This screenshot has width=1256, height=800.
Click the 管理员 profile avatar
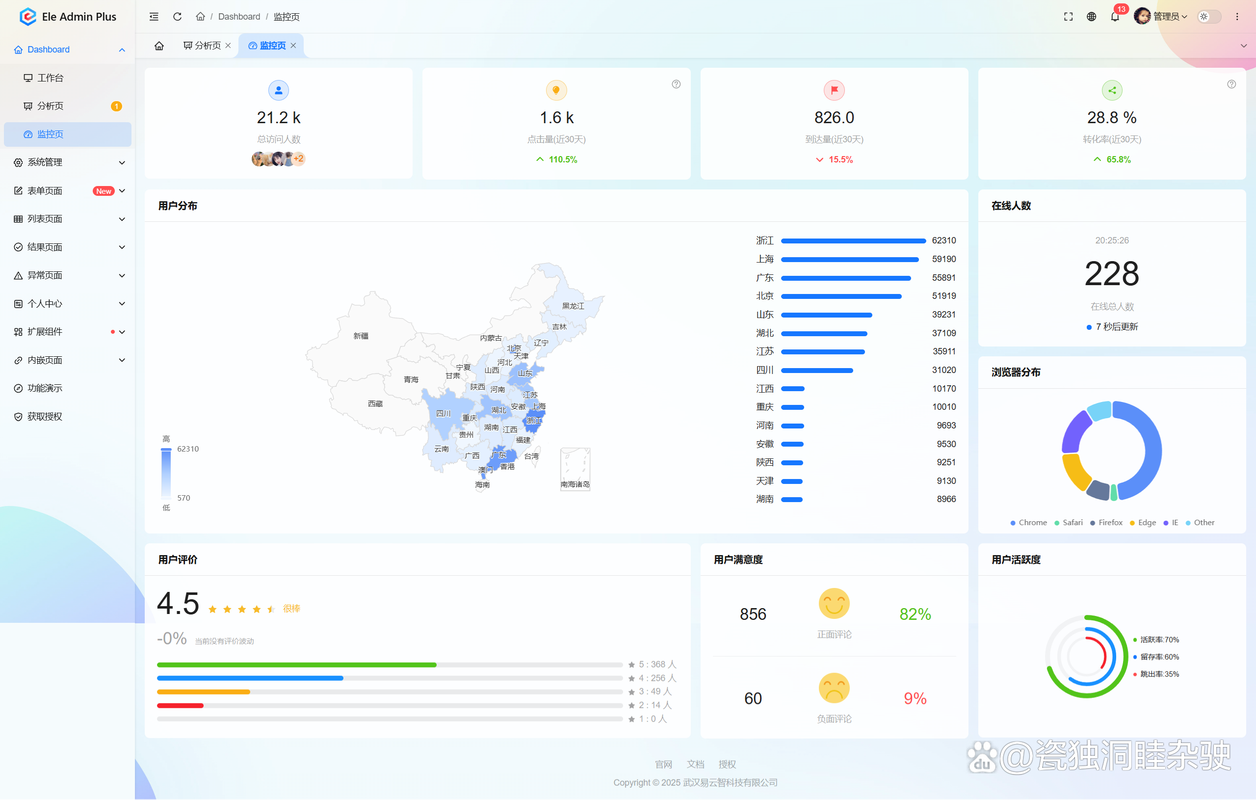1142,16
